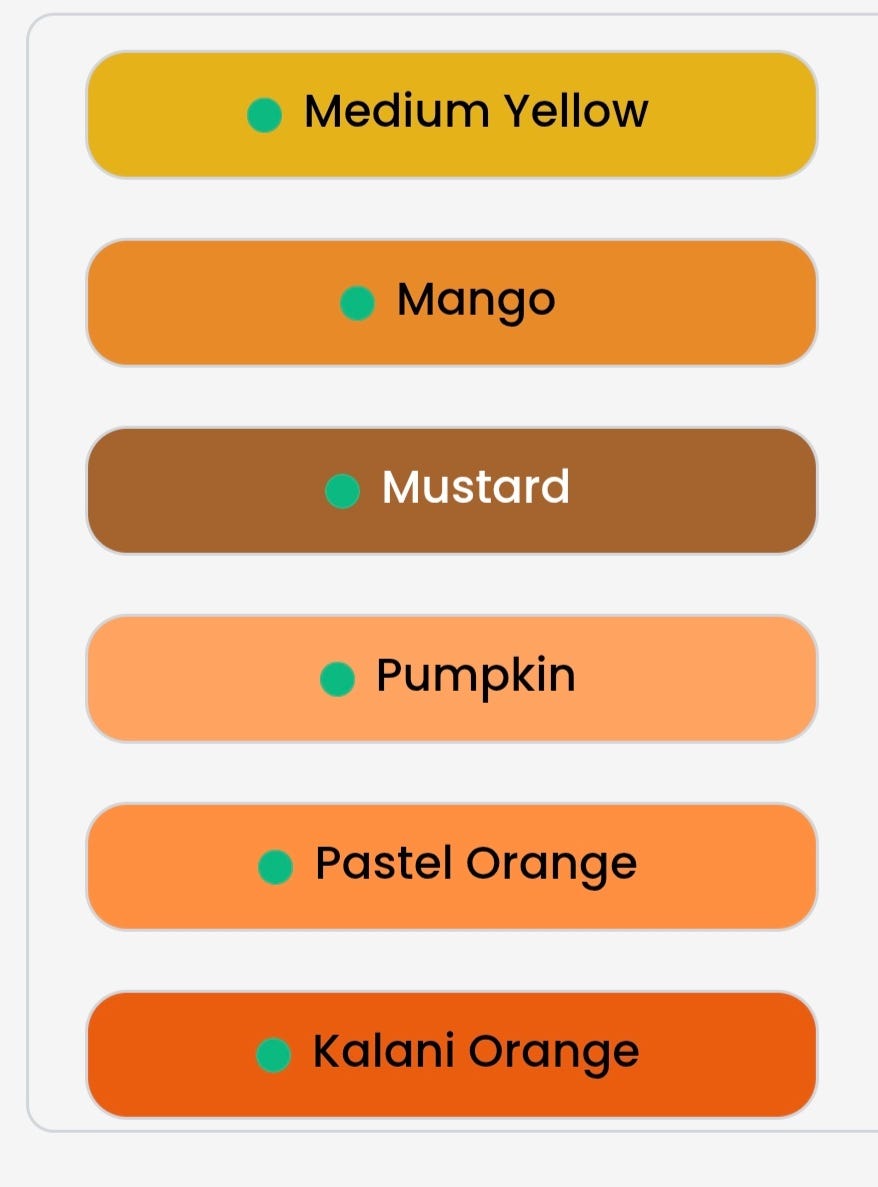This screenshot has height=1187, width=878.
Task: Click the green dot next to Pastel Orange
Action: coord(275,867)
